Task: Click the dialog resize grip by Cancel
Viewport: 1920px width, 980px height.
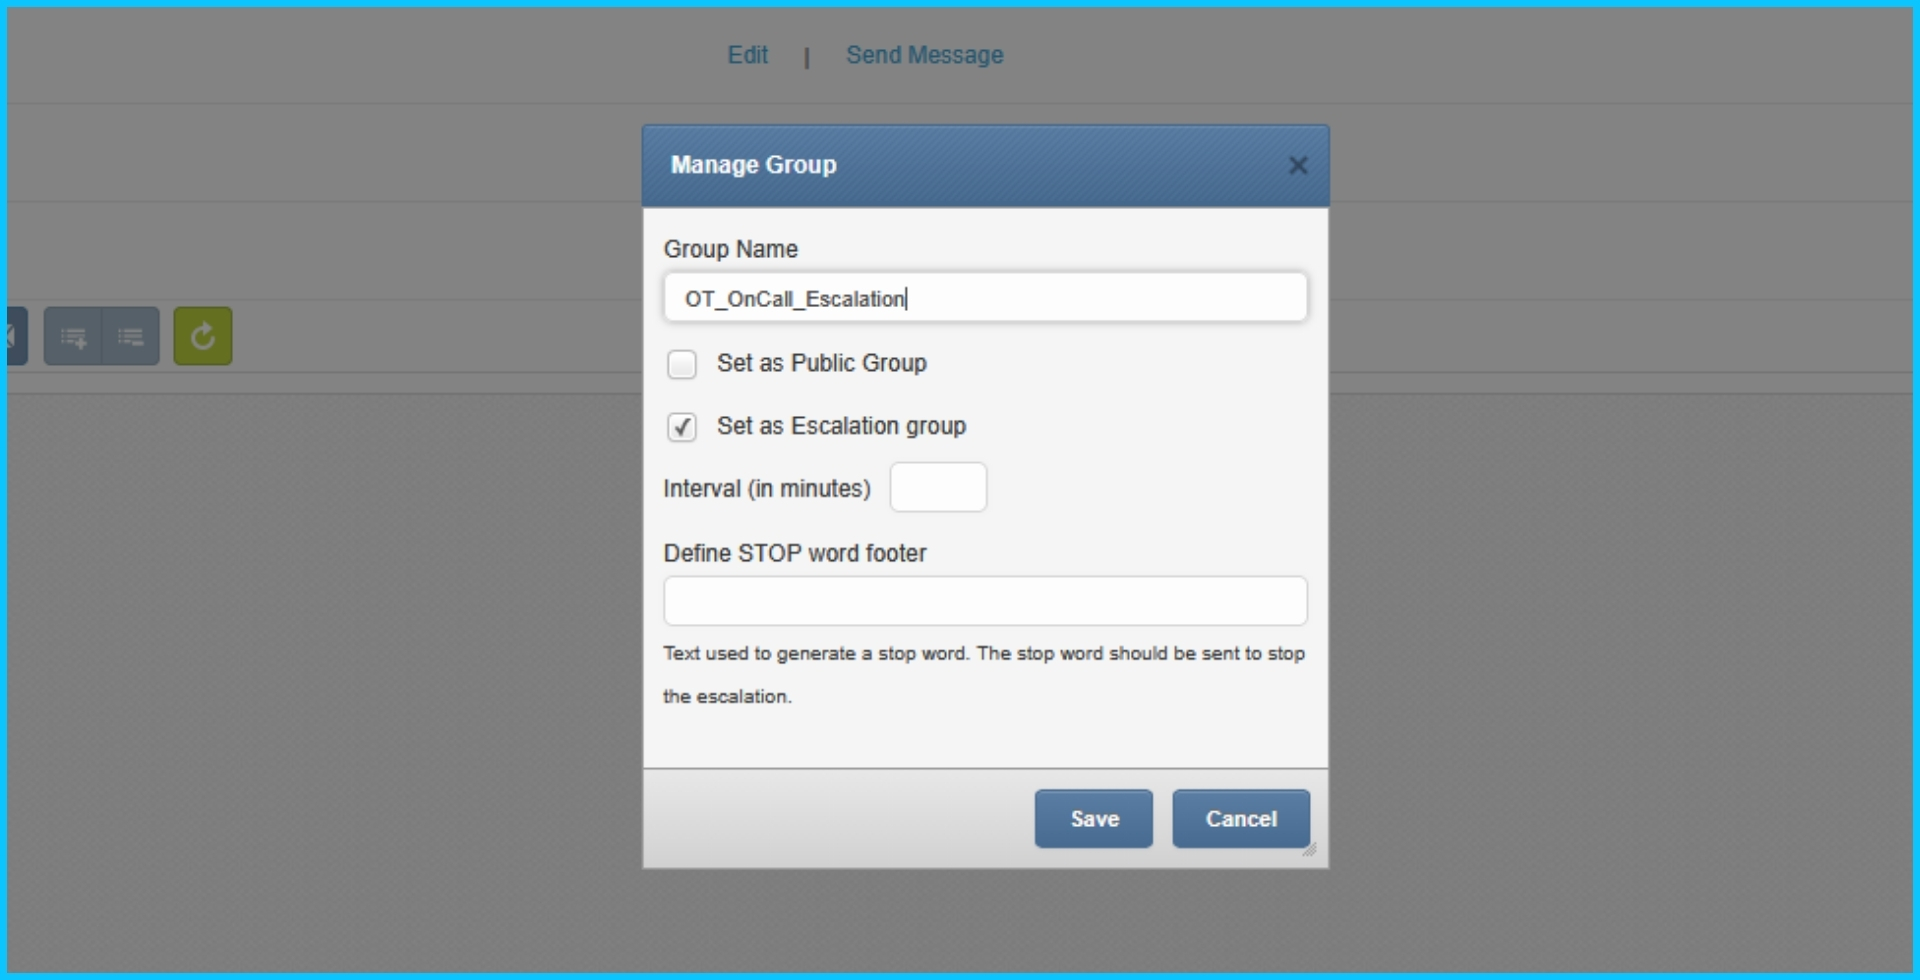Action: 1309,850
